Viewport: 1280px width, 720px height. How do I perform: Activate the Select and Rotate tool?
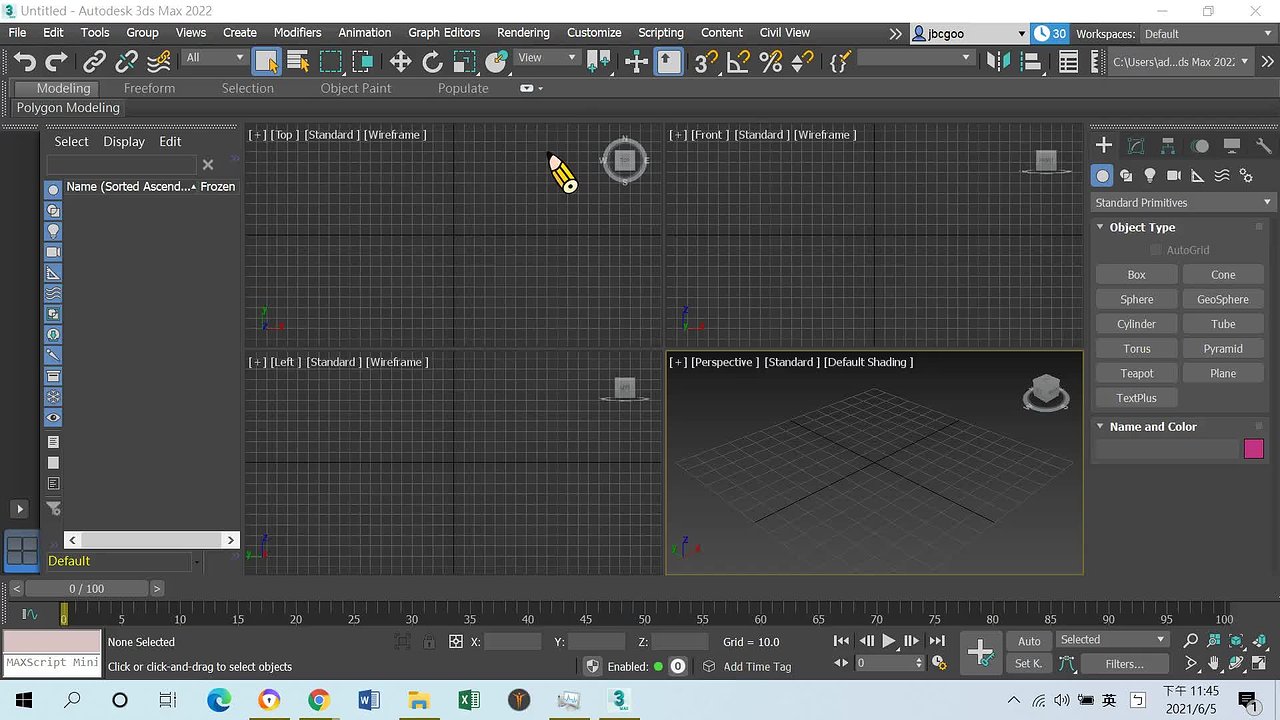tap(432, 62)
